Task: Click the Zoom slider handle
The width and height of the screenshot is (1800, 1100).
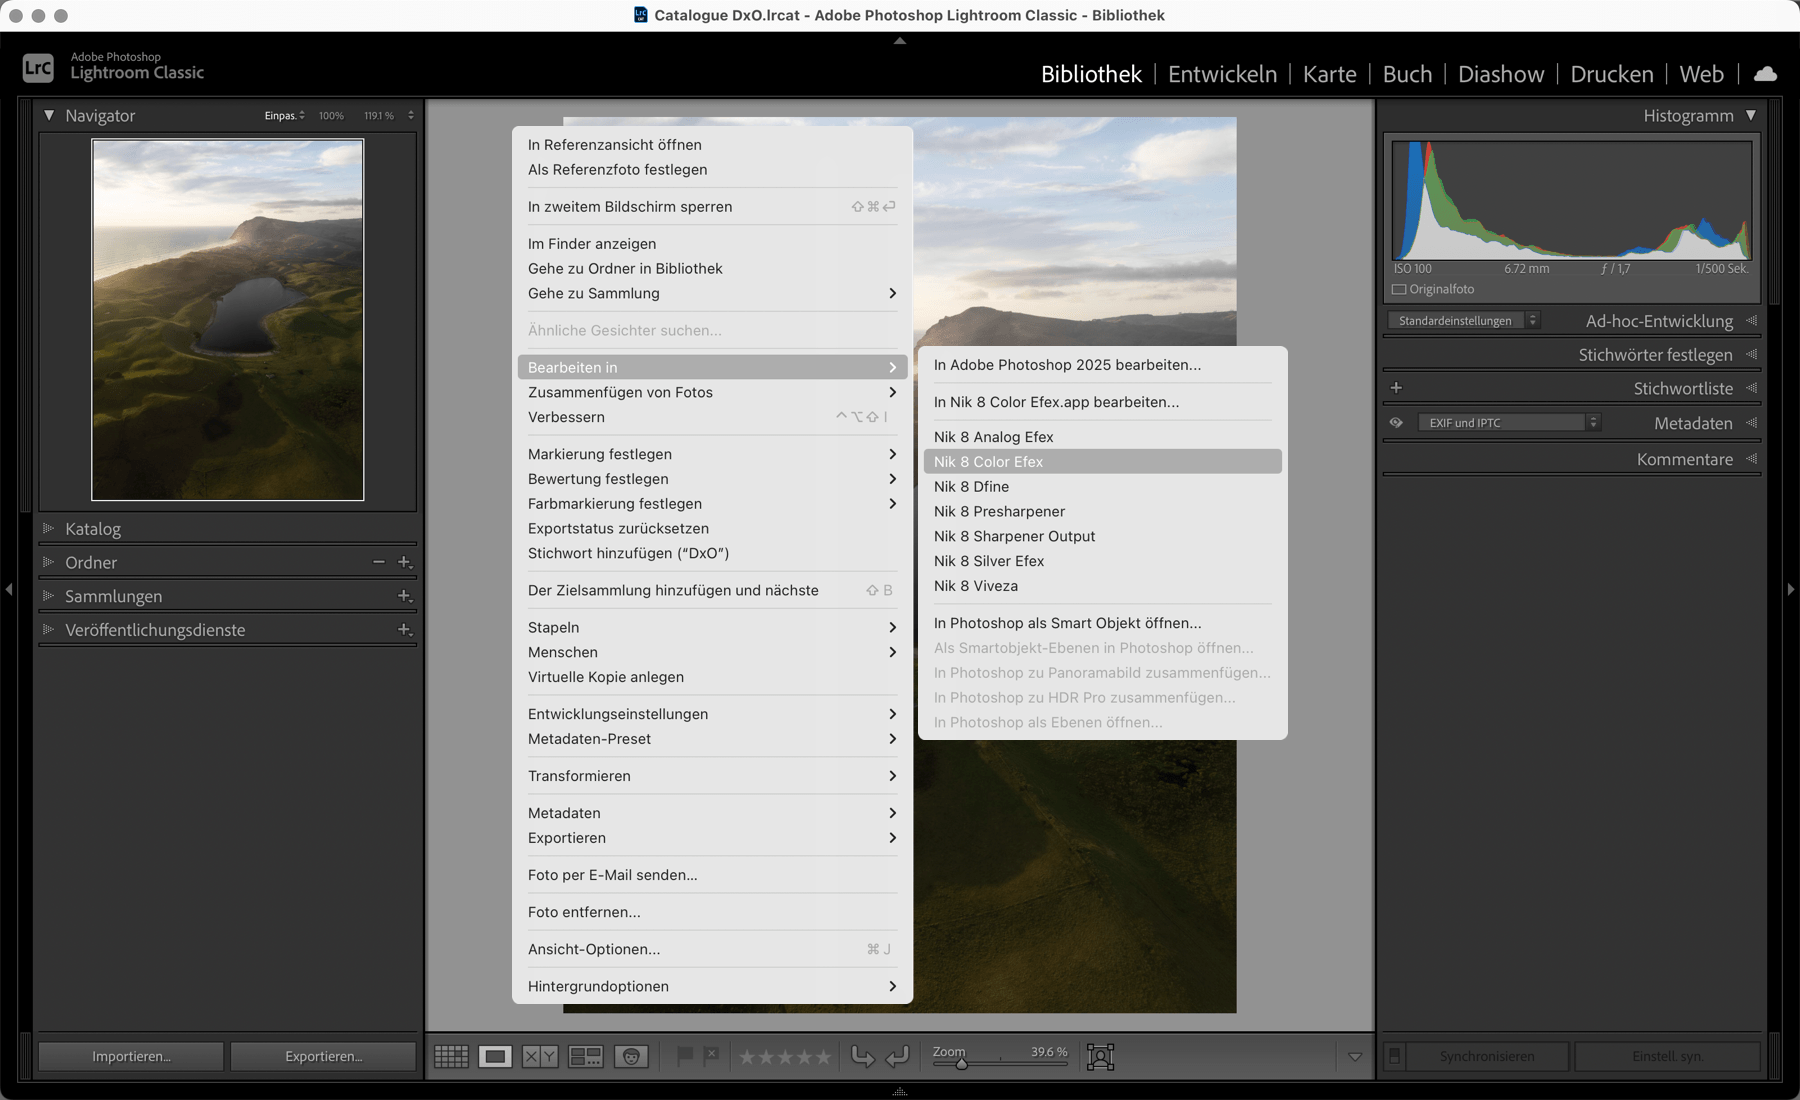Action: pos(961,1063)
